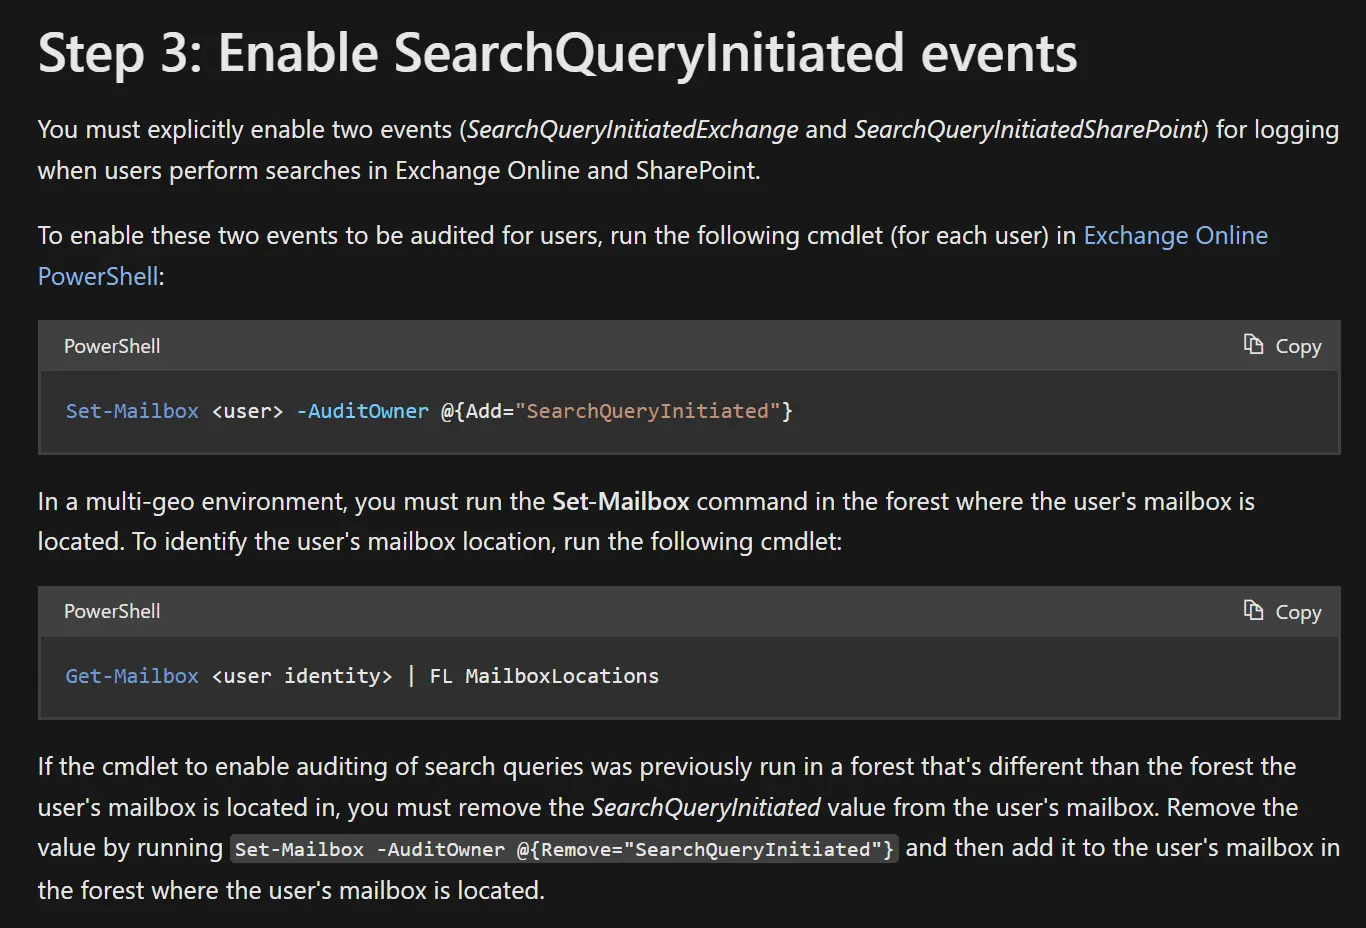Screen dimensions: 1366x928
Task: Click the Set-Mailbox cmdlet name in the first code block
Action: point(132,411)
